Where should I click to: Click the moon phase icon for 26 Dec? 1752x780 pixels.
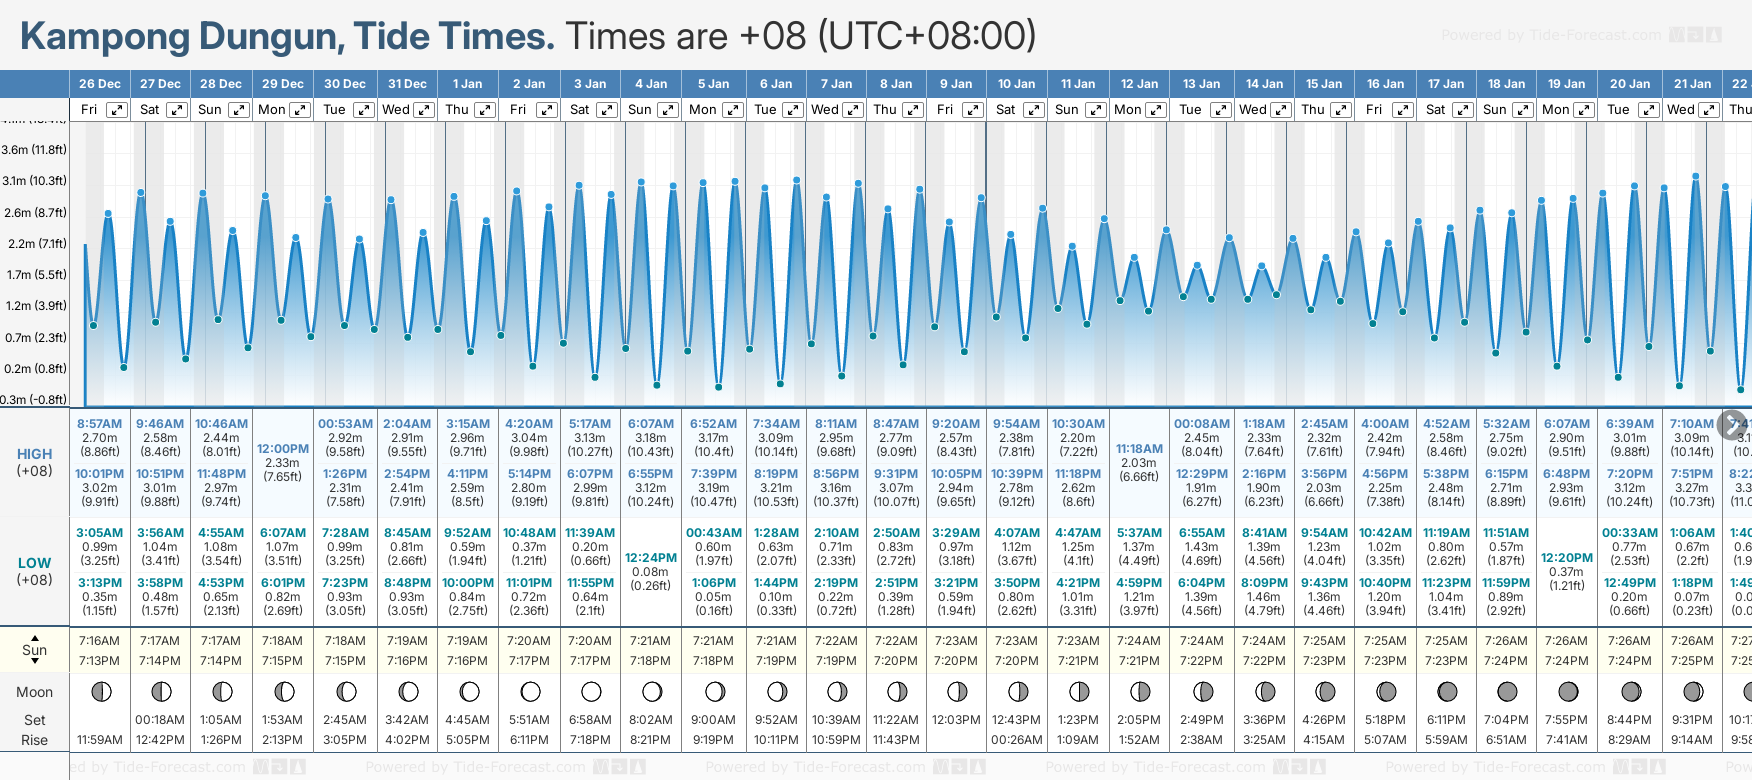click(x=100, y=691)
